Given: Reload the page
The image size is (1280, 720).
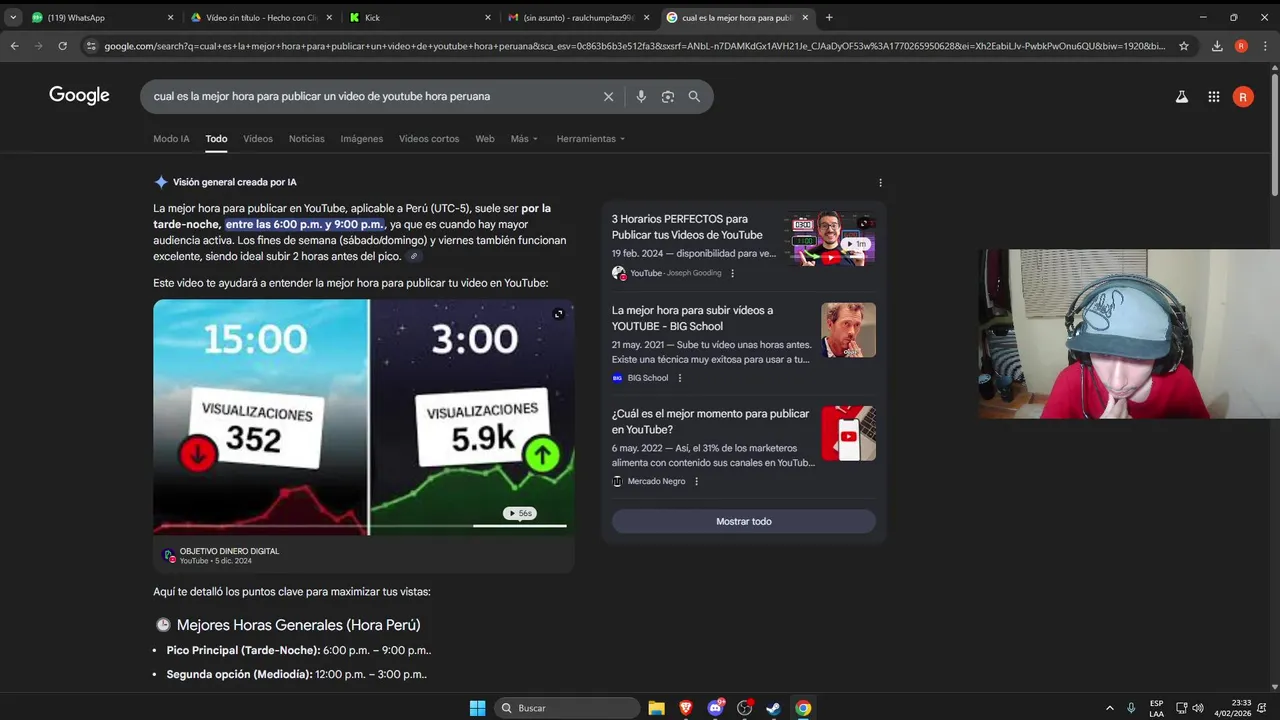Looking at the screenshot, I should [62, 46].
